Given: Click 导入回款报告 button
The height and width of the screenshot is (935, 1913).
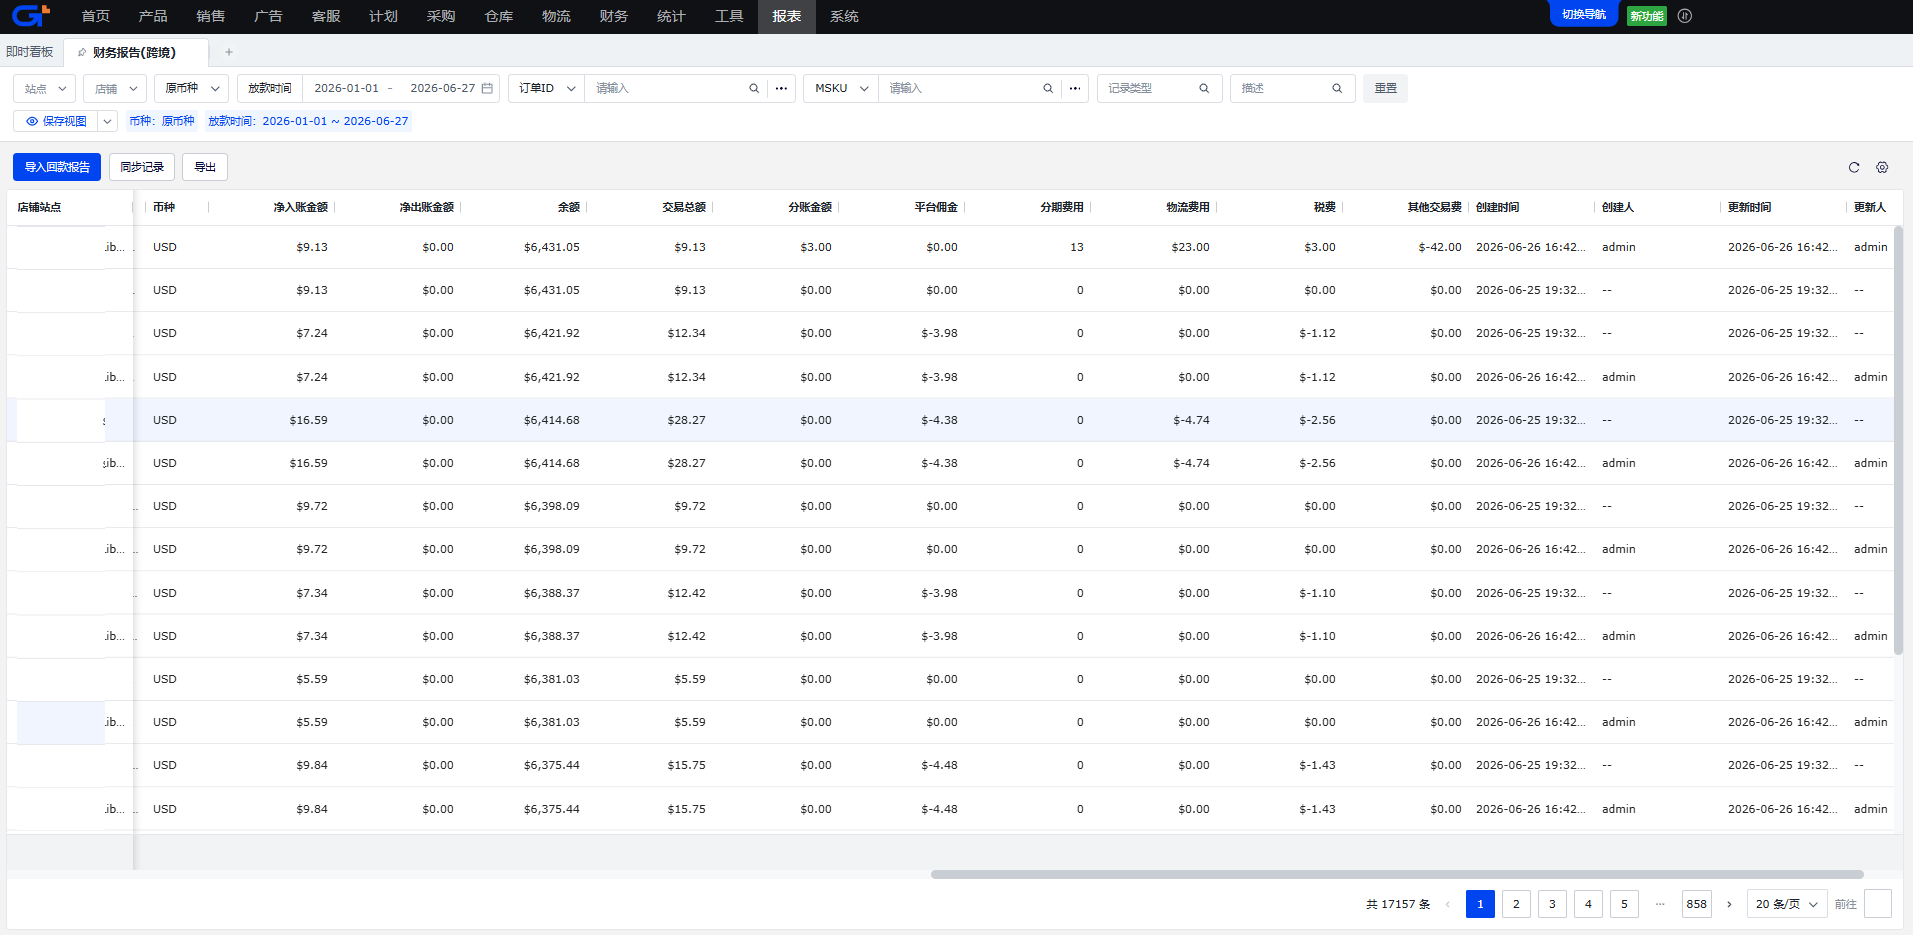Looking at the screenshot, I should coord(57,167).
